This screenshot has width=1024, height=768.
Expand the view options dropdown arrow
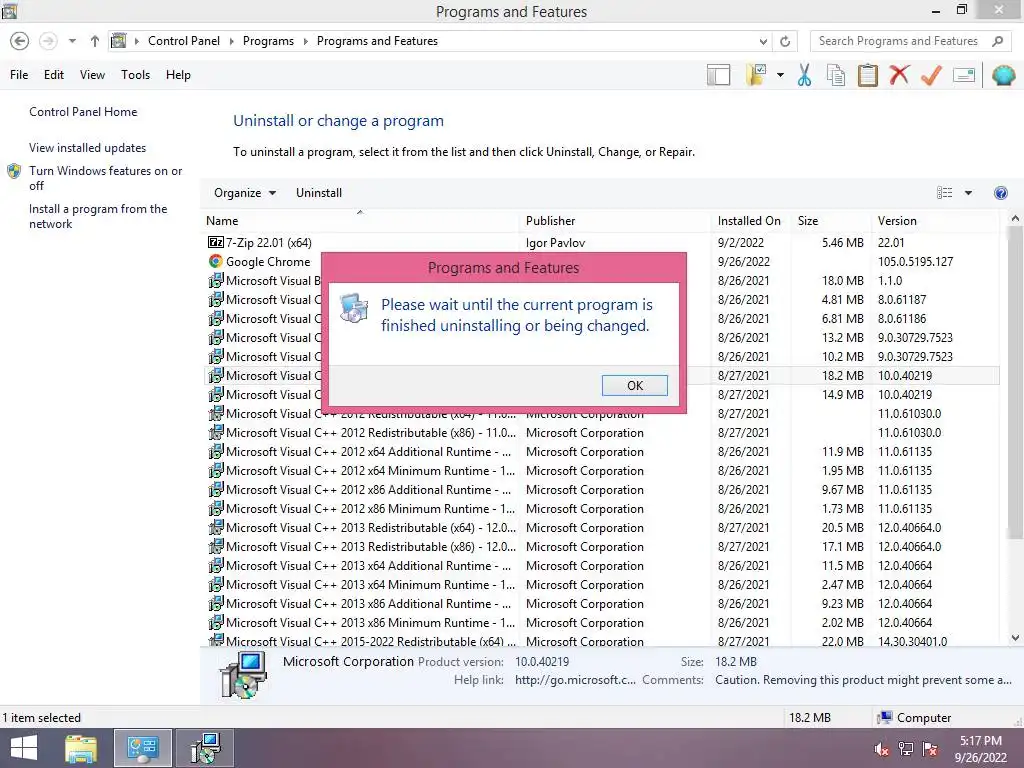(968, 193)
